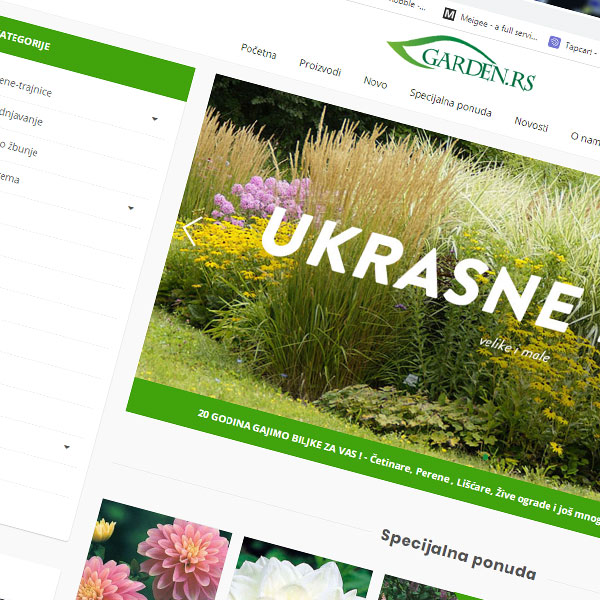Click the 'velike i male' banner subtitle

point(515,349)
